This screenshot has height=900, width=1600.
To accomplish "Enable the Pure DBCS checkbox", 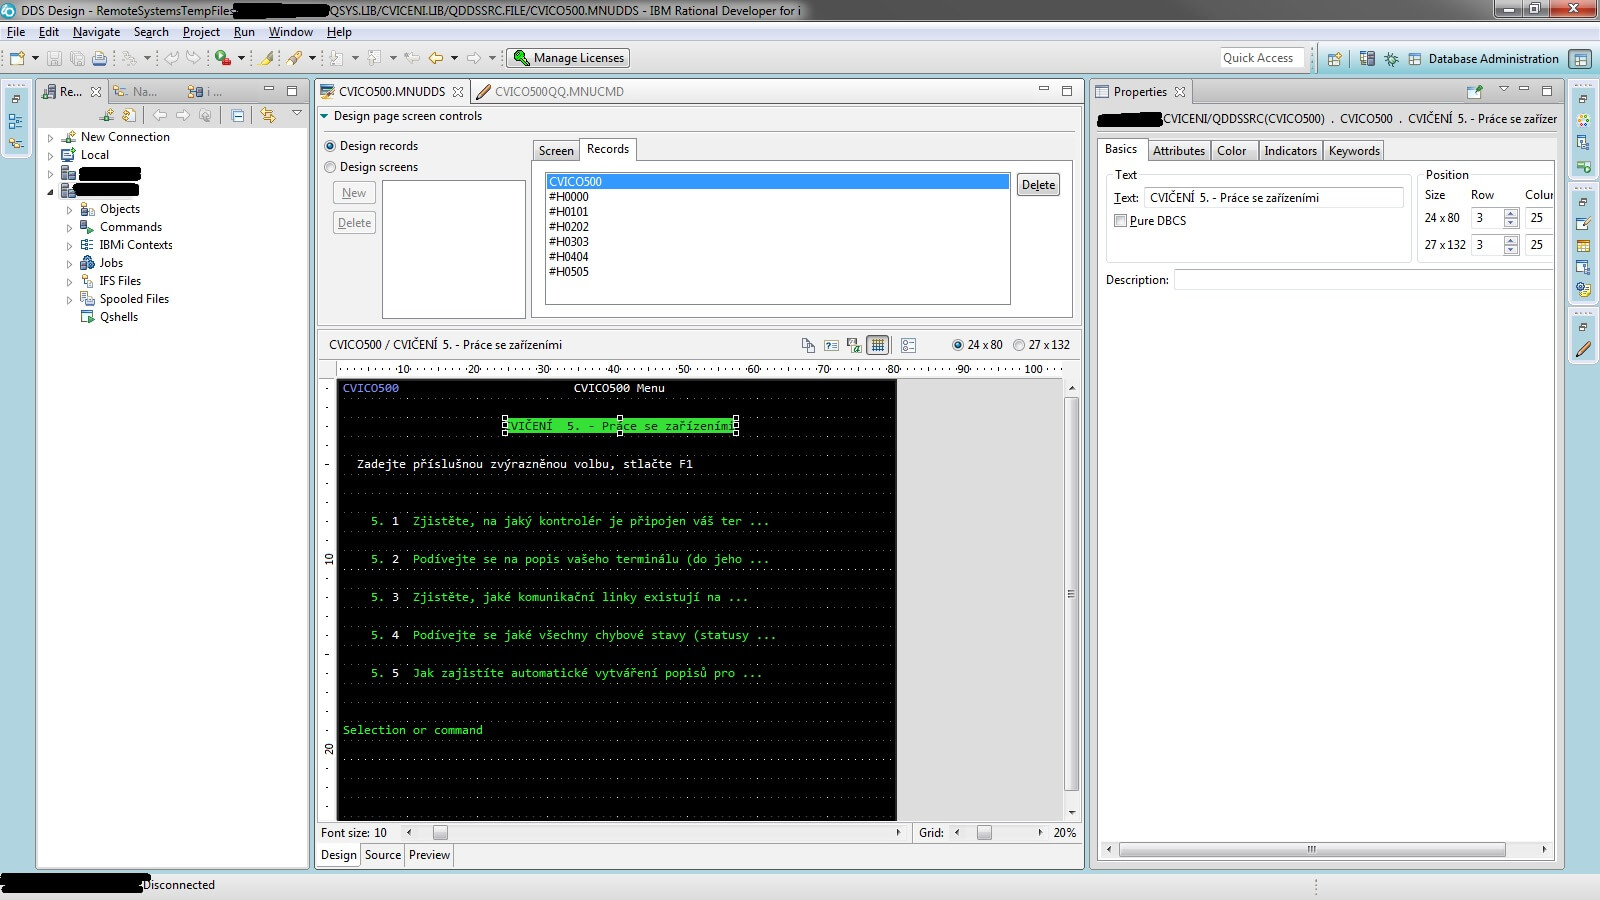I will [x=1121, y=221].
